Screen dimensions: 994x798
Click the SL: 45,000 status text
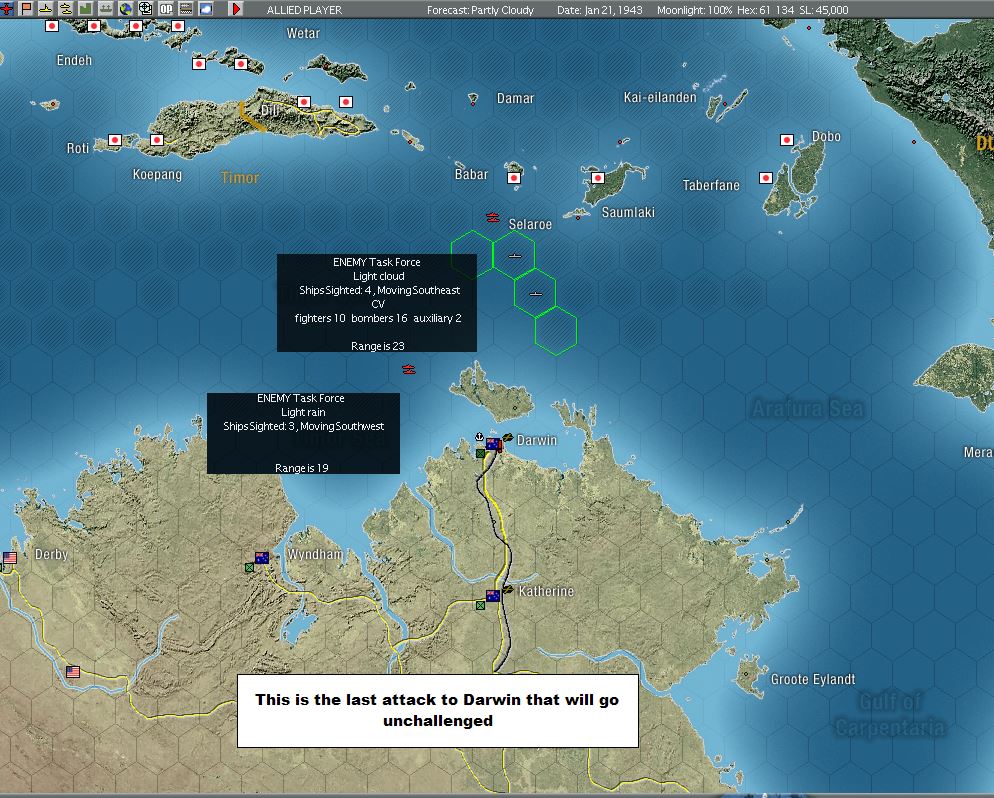click(x=823, y=10)
